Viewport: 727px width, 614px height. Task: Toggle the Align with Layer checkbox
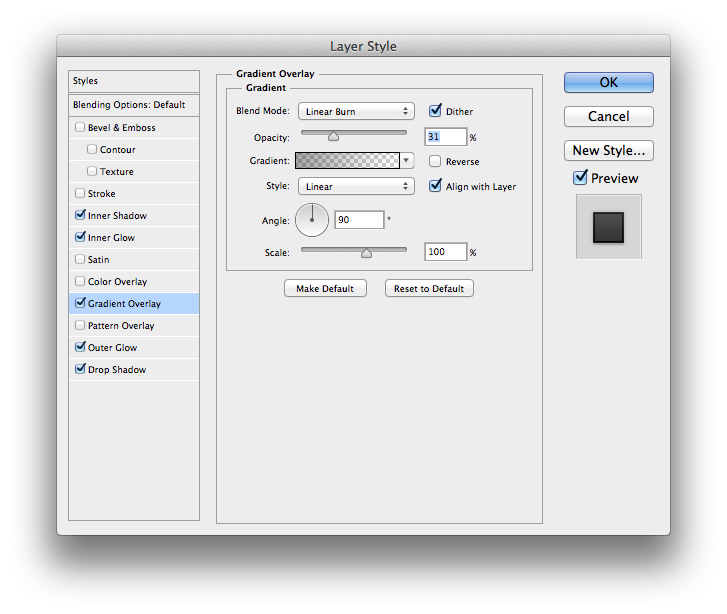(x=435, y=185)
